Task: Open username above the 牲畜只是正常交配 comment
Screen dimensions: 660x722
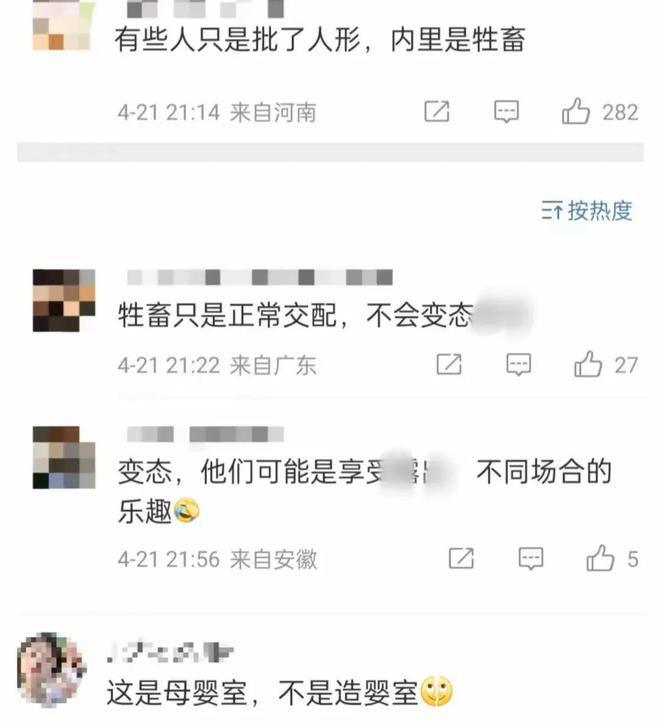Action: point(260,278)
